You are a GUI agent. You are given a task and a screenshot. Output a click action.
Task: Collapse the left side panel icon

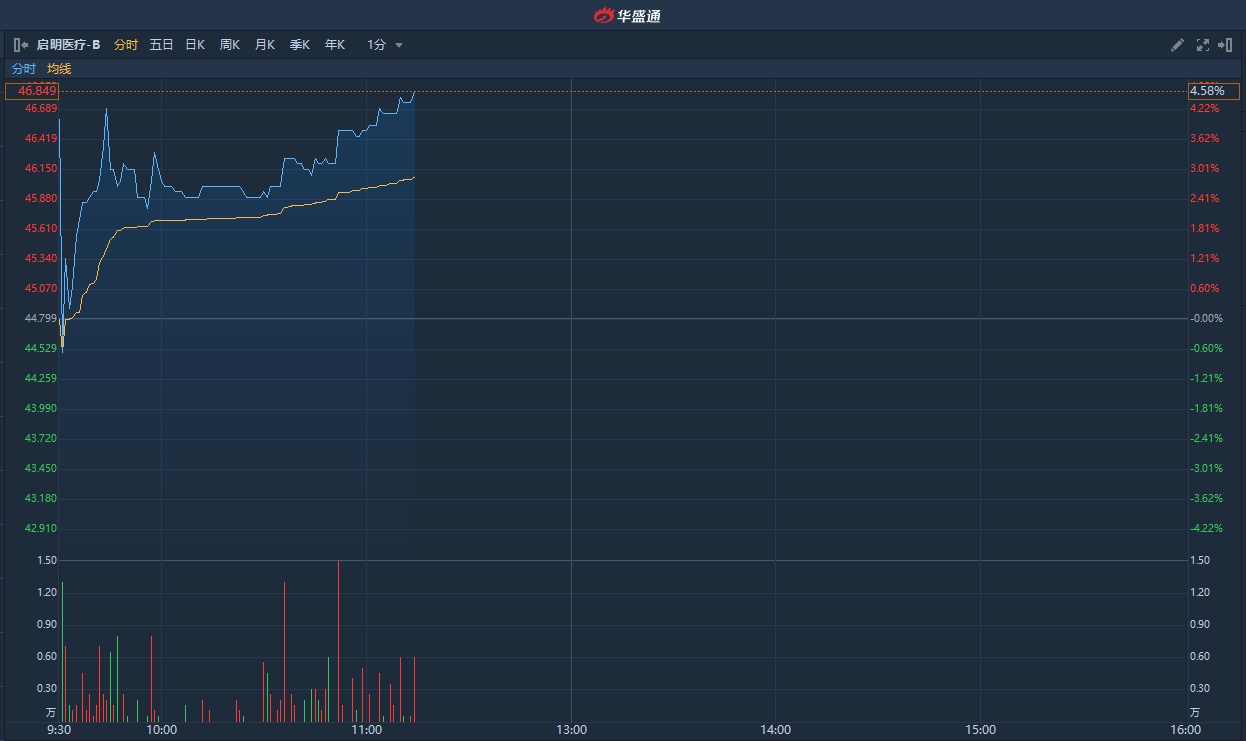[20, 45]
